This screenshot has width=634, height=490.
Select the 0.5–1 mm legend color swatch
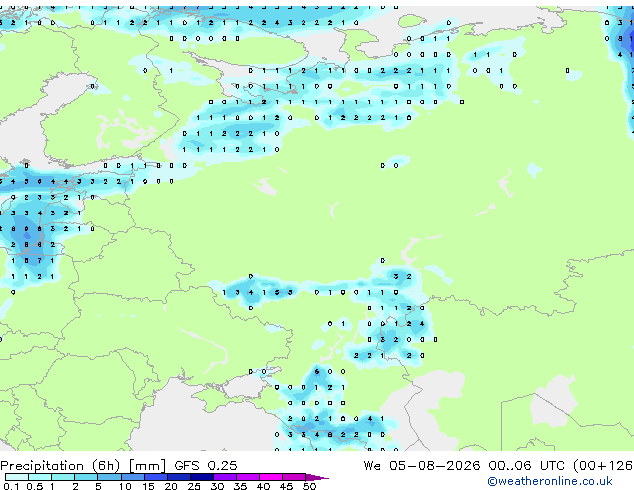tap(40, 477)
